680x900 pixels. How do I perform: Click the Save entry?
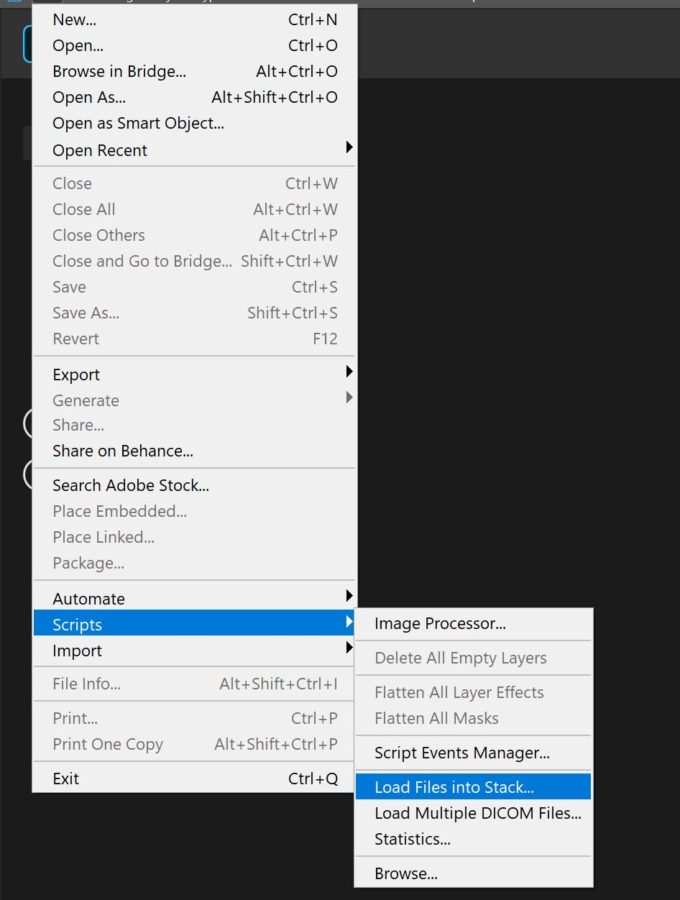(x=195, y=286)
